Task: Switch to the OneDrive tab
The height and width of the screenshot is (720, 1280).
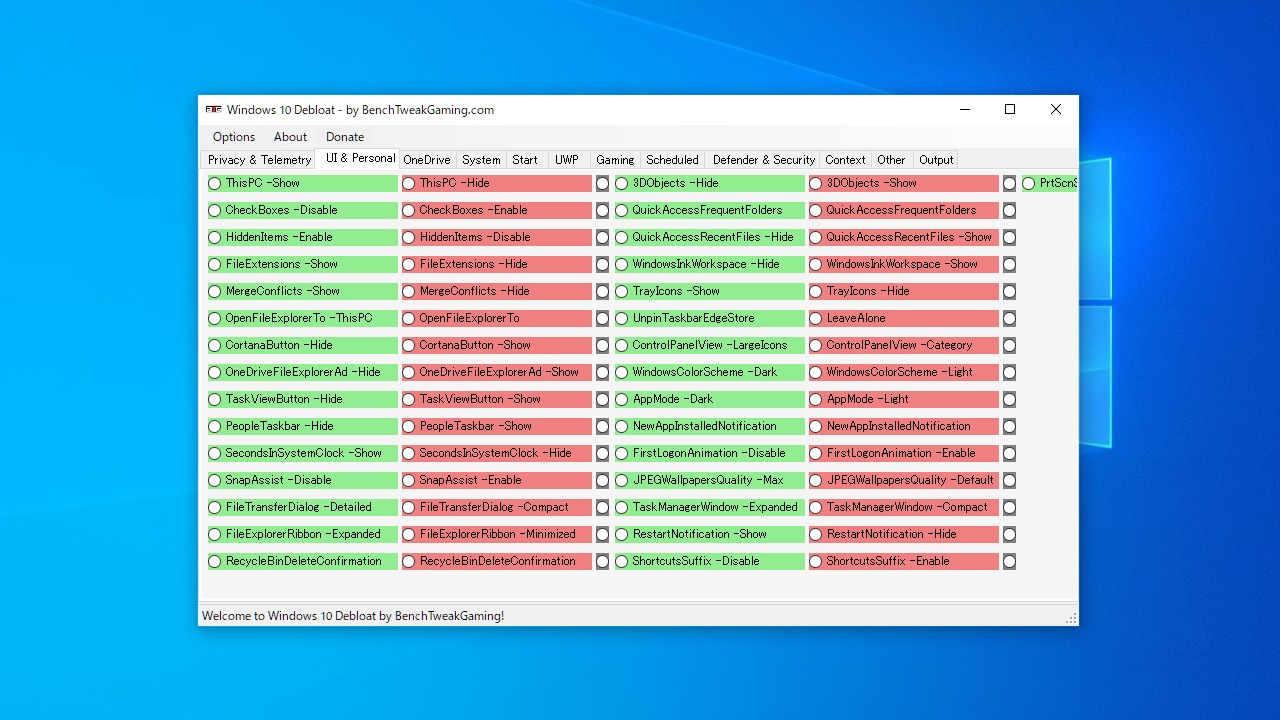Action: click(x=427, y=160)
